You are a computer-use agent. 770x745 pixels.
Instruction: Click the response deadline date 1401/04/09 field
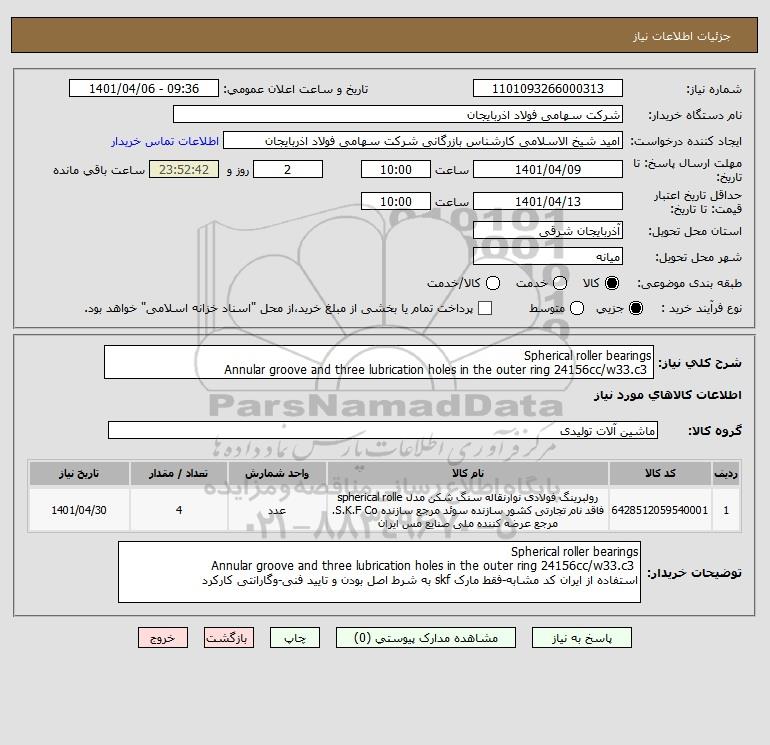(548, 169)
